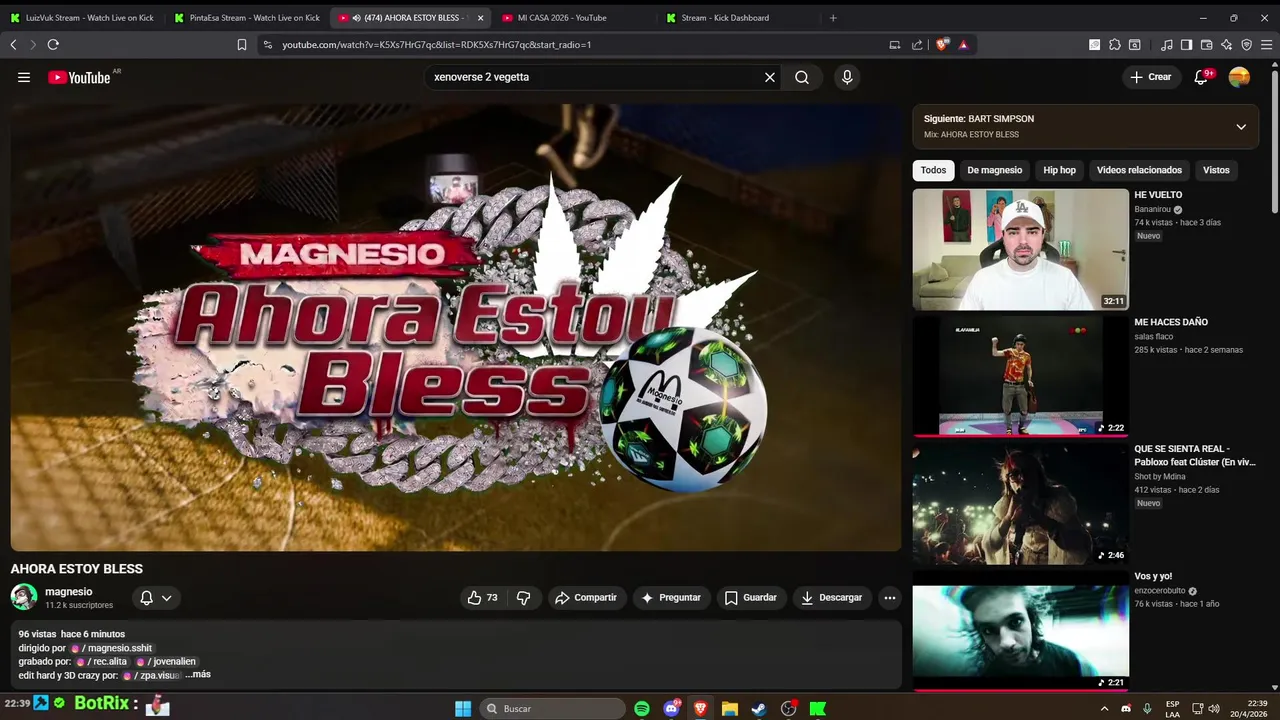Open the jovenalien link in description

166,661
